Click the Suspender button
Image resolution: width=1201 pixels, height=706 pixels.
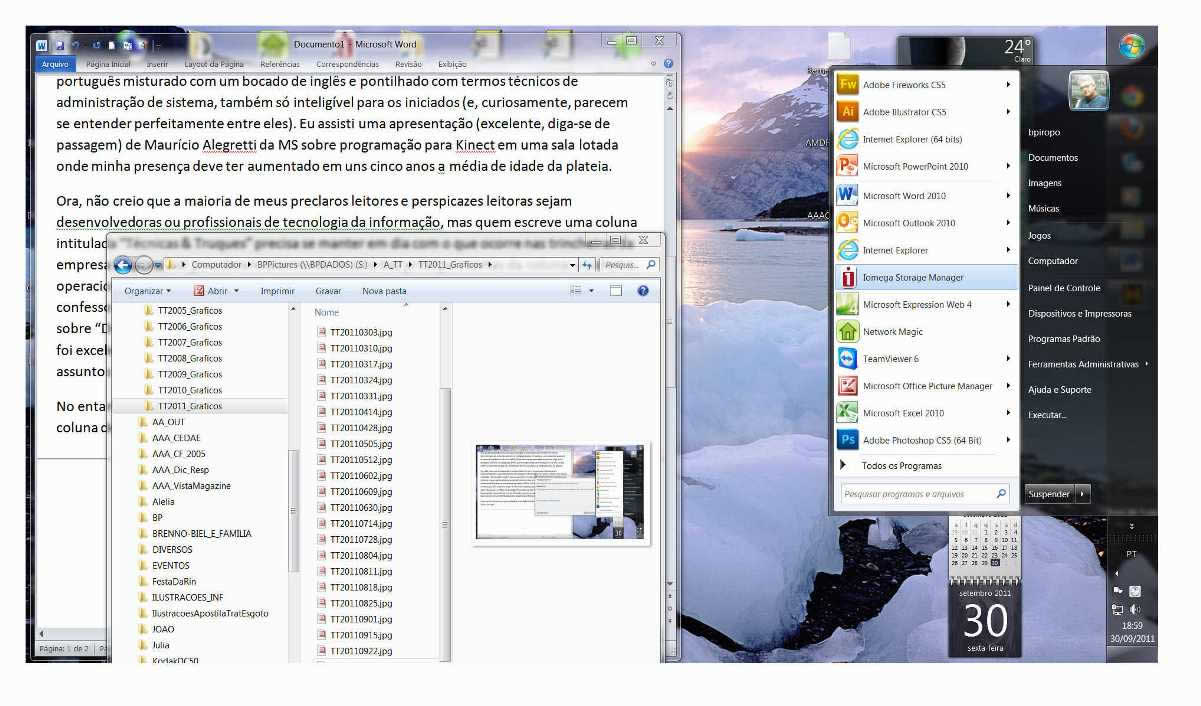point(1049,494)
